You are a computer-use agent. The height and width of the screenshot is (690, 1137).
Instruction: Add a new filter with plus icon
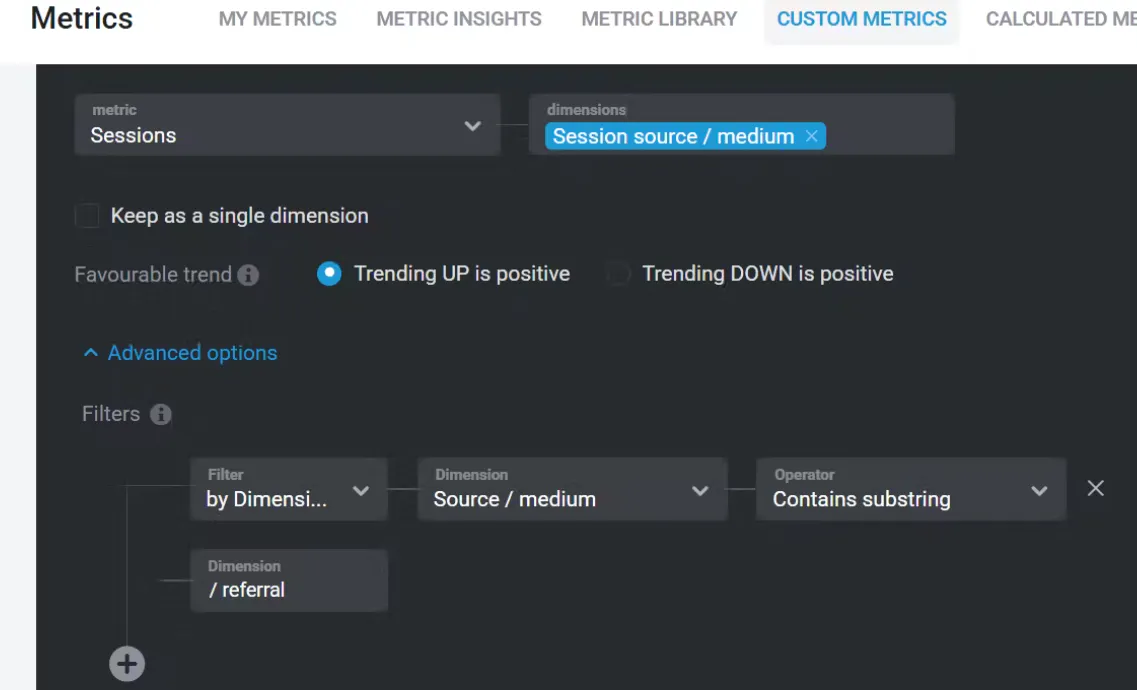127,664
